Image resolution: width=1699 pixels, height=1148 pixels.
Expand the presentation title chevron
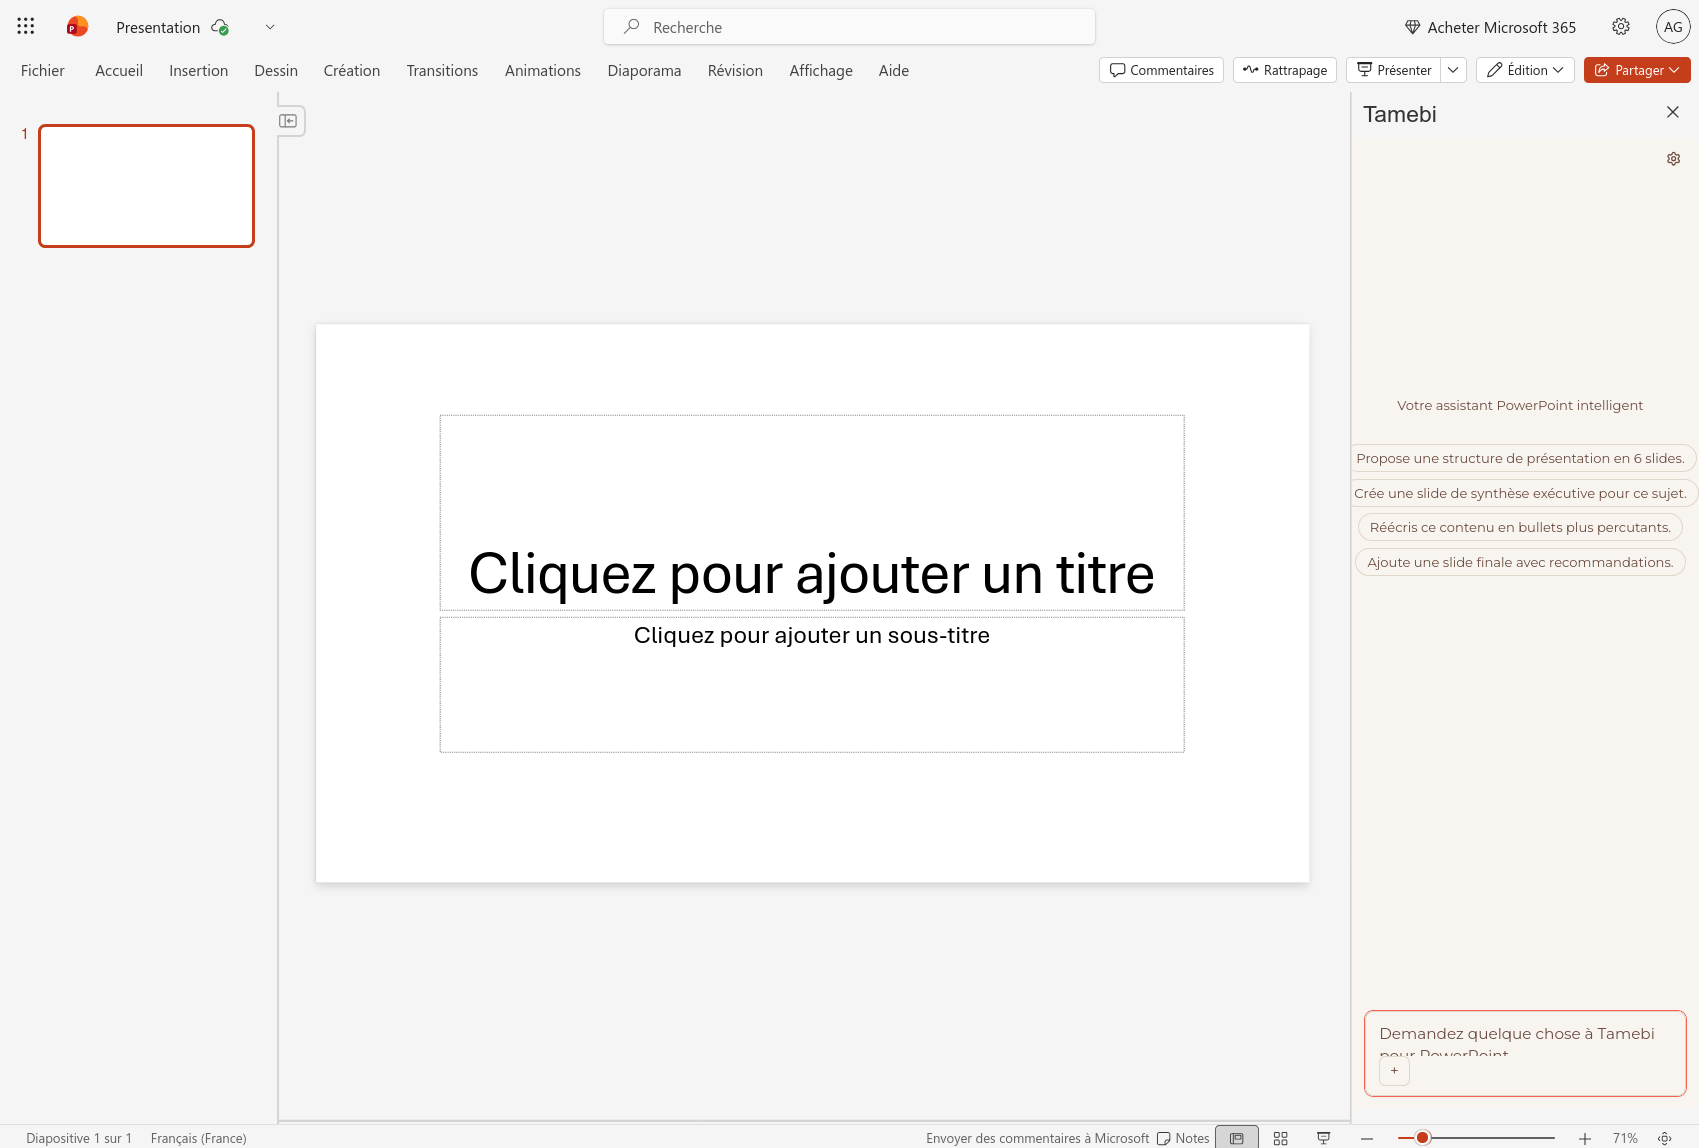(270, 27)
